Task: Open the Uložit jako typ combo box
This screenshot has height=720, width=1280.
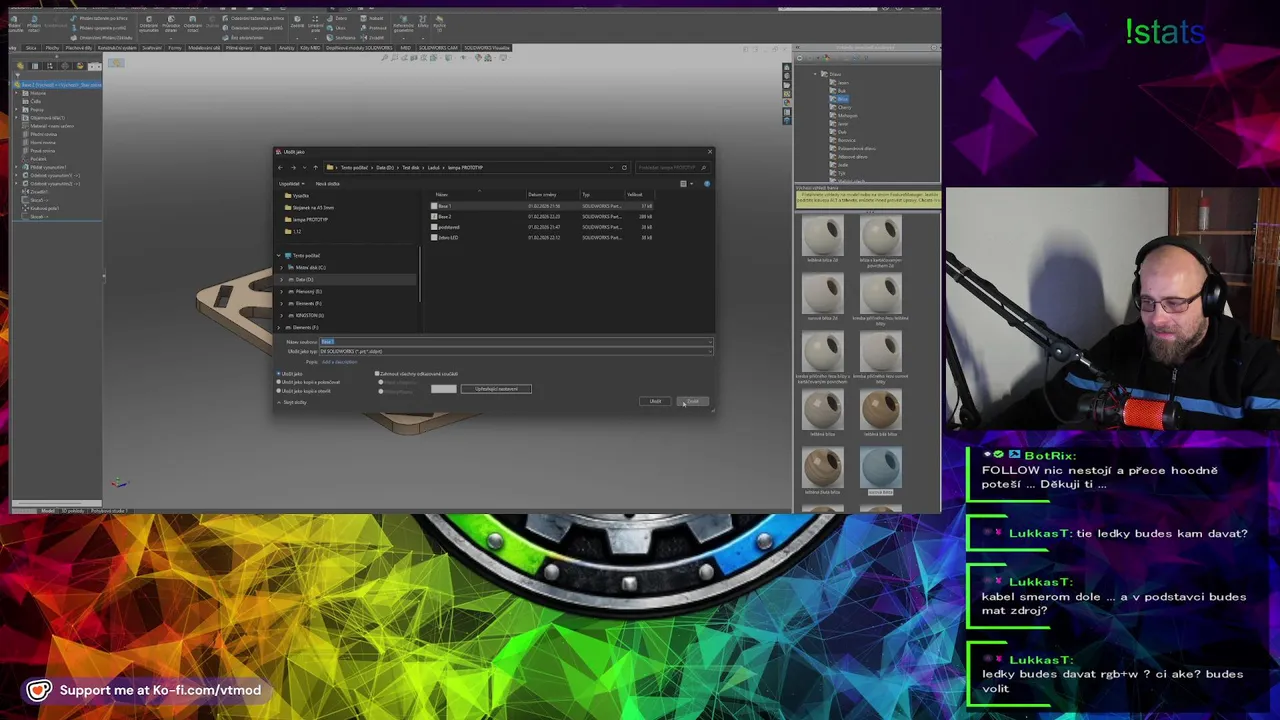Action: click(x=514, y=351)
